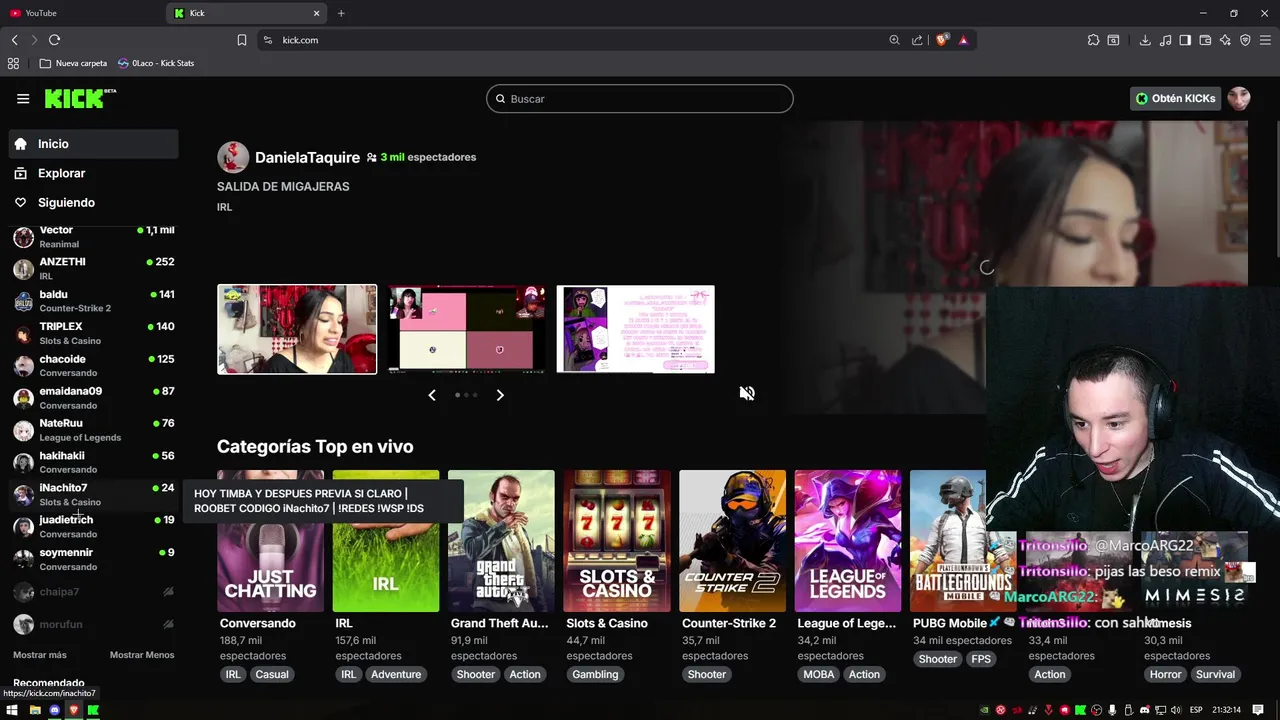The height and width of the screenshot is (720, 1280).
Task: Open ANZETHI channel in followed list
Action: tap(93, 268)
